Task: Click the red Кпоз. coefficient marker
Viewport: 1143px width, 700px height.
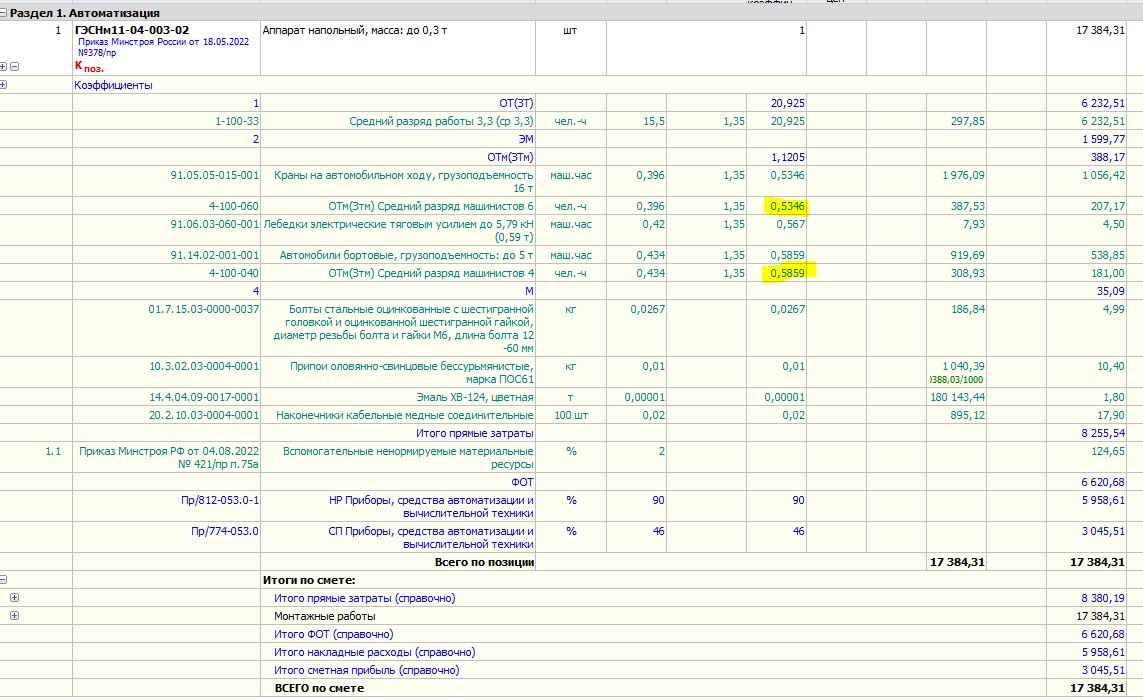Action: (89, 67)
